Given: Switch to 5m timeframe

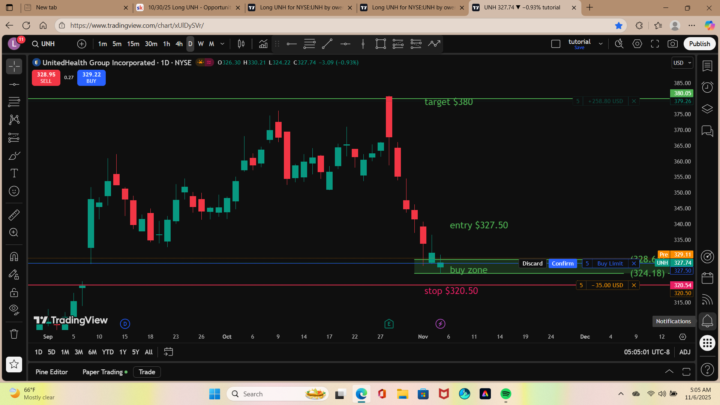Looking at the screenshot, I should [x=117, y=44].
